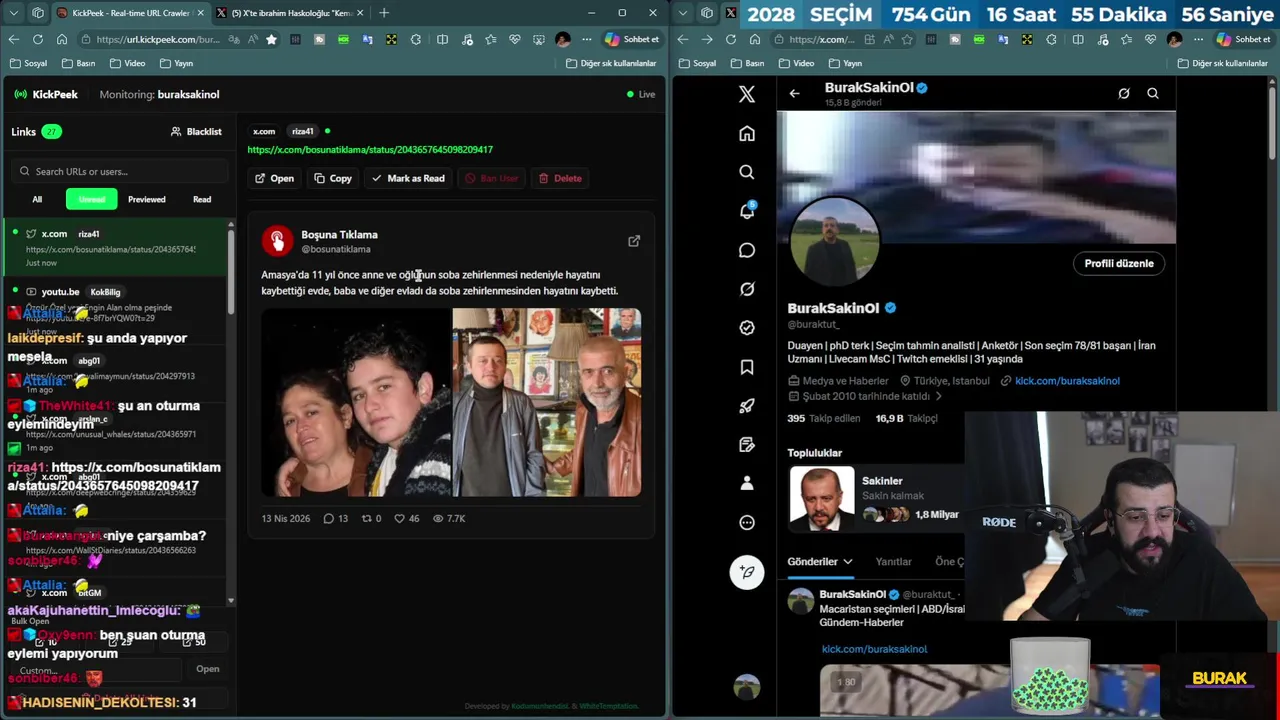This screenshot has height=720, width=1280.
Task: Click the Blacklist button
Action: tap(196, 132)
